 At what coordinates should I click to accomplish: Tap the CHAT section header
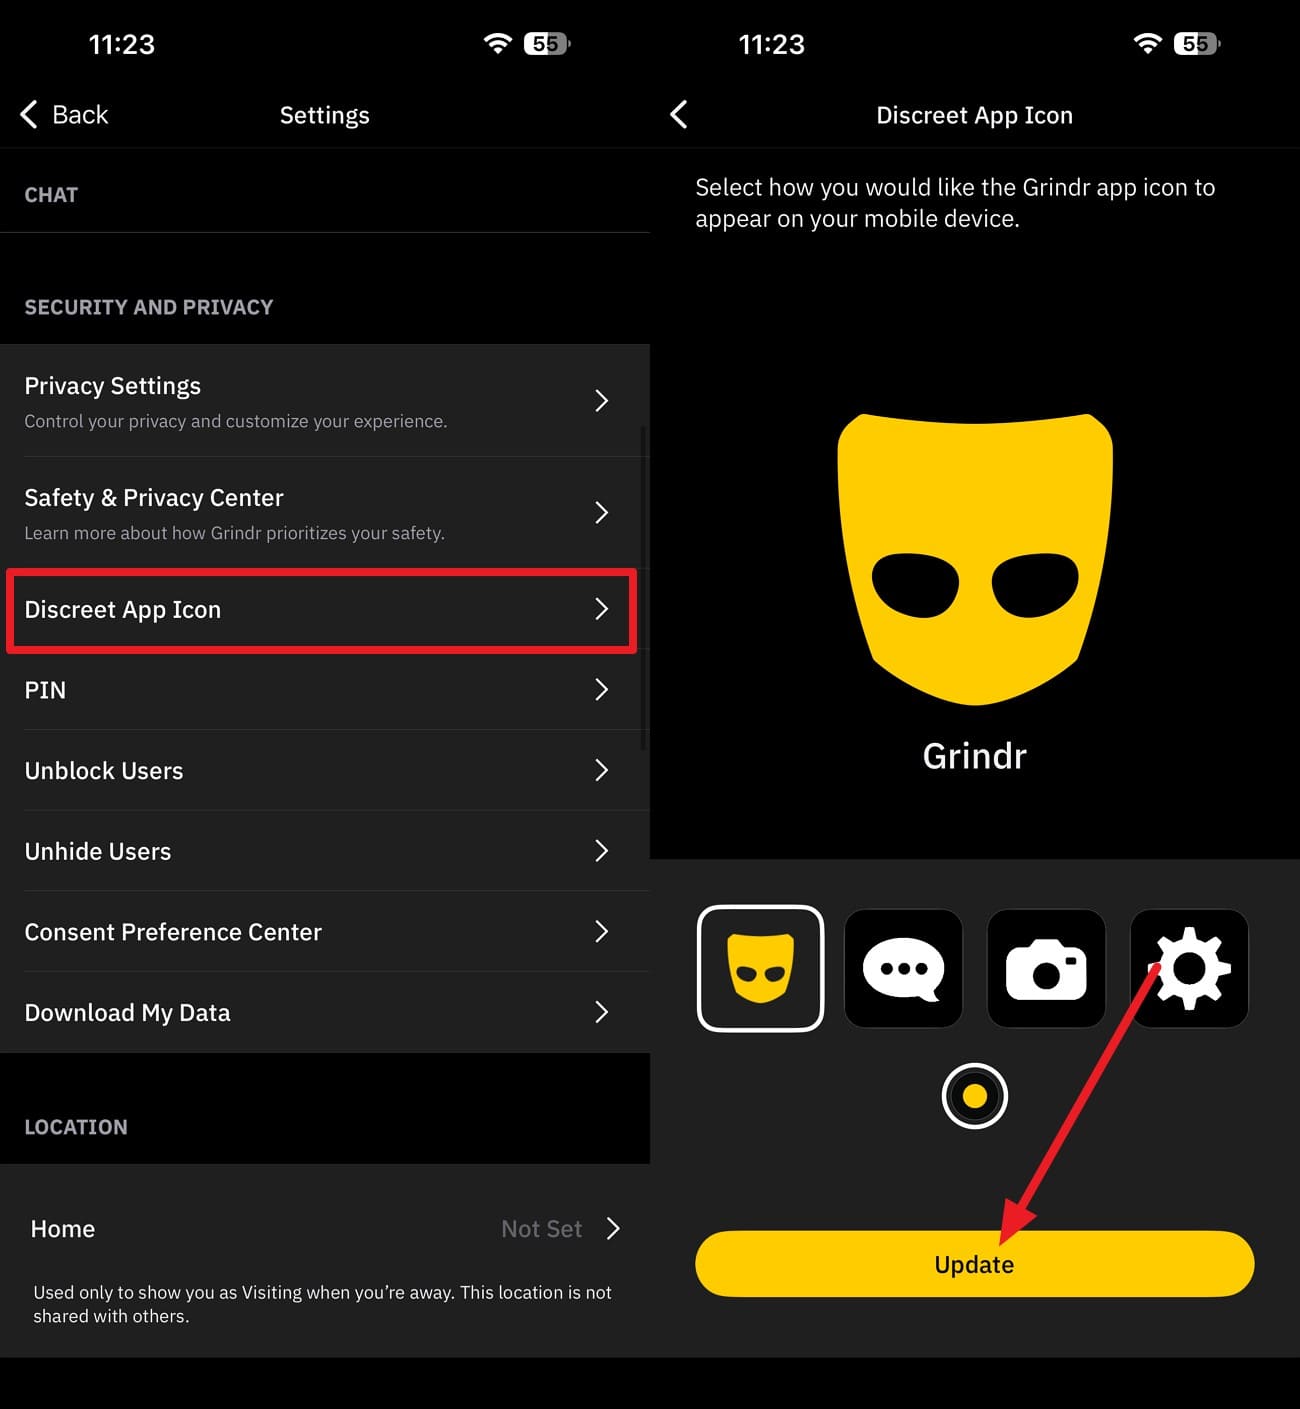[51, 195]
